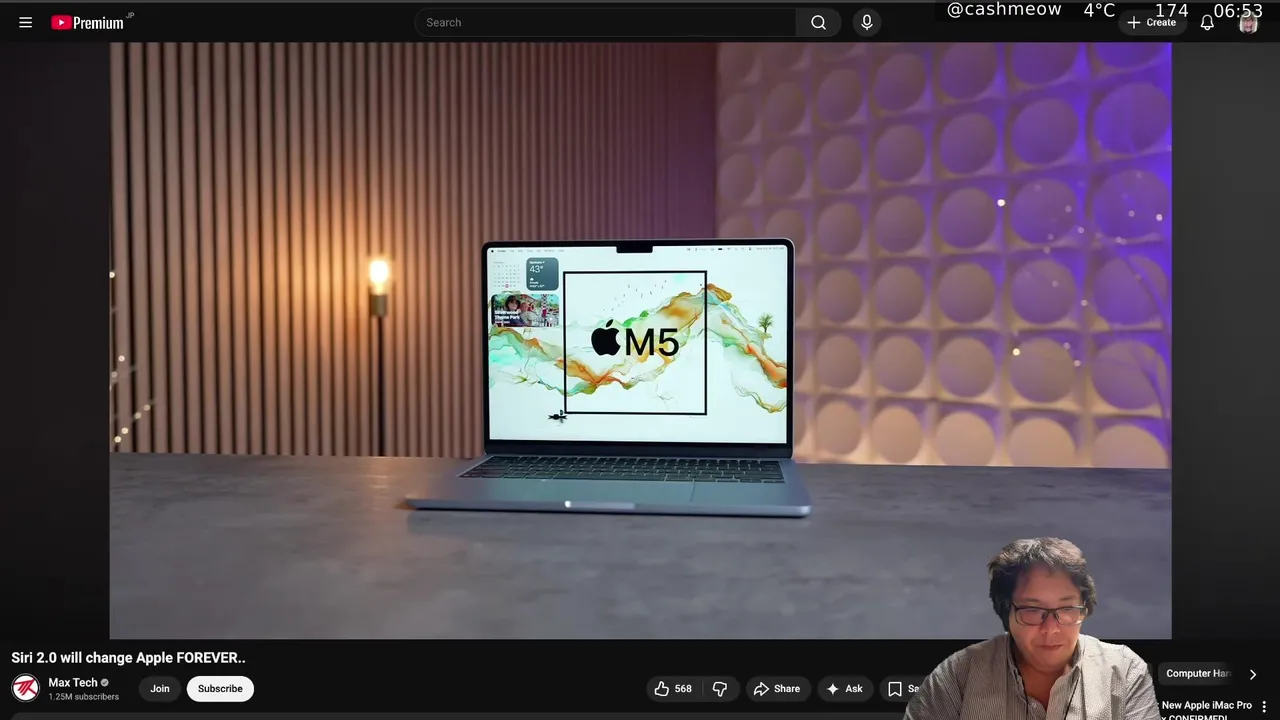Click the 1.25M subscribers text

83,697
